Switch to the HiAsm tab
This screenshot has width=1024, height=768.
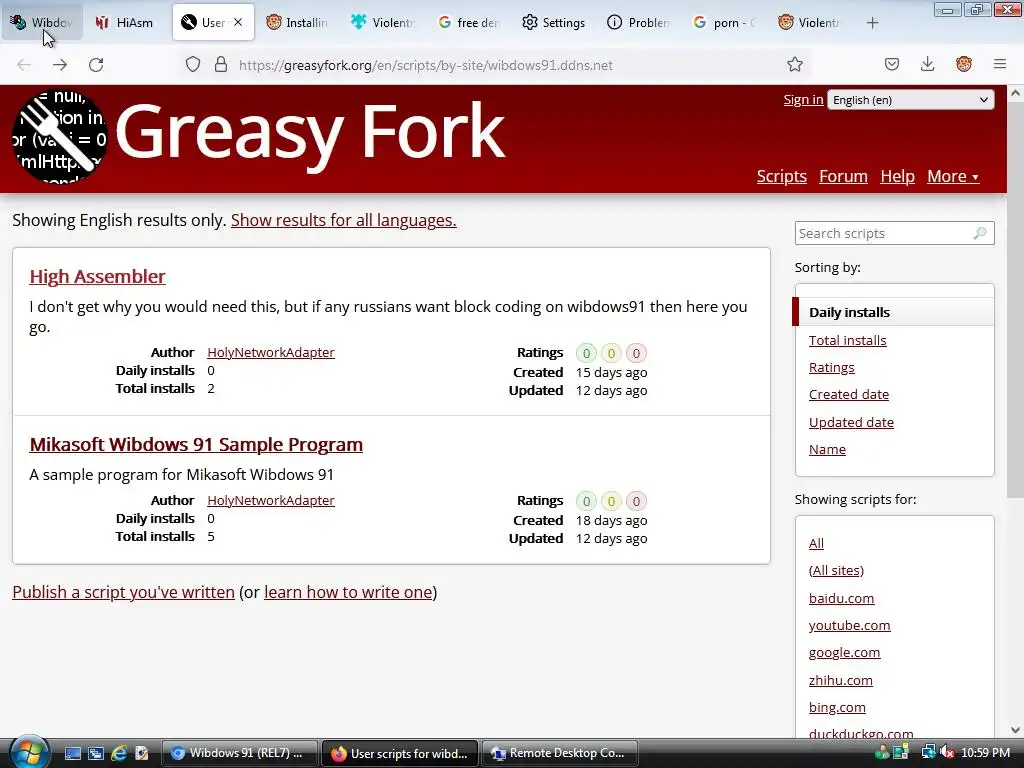[x=125, y=23]
